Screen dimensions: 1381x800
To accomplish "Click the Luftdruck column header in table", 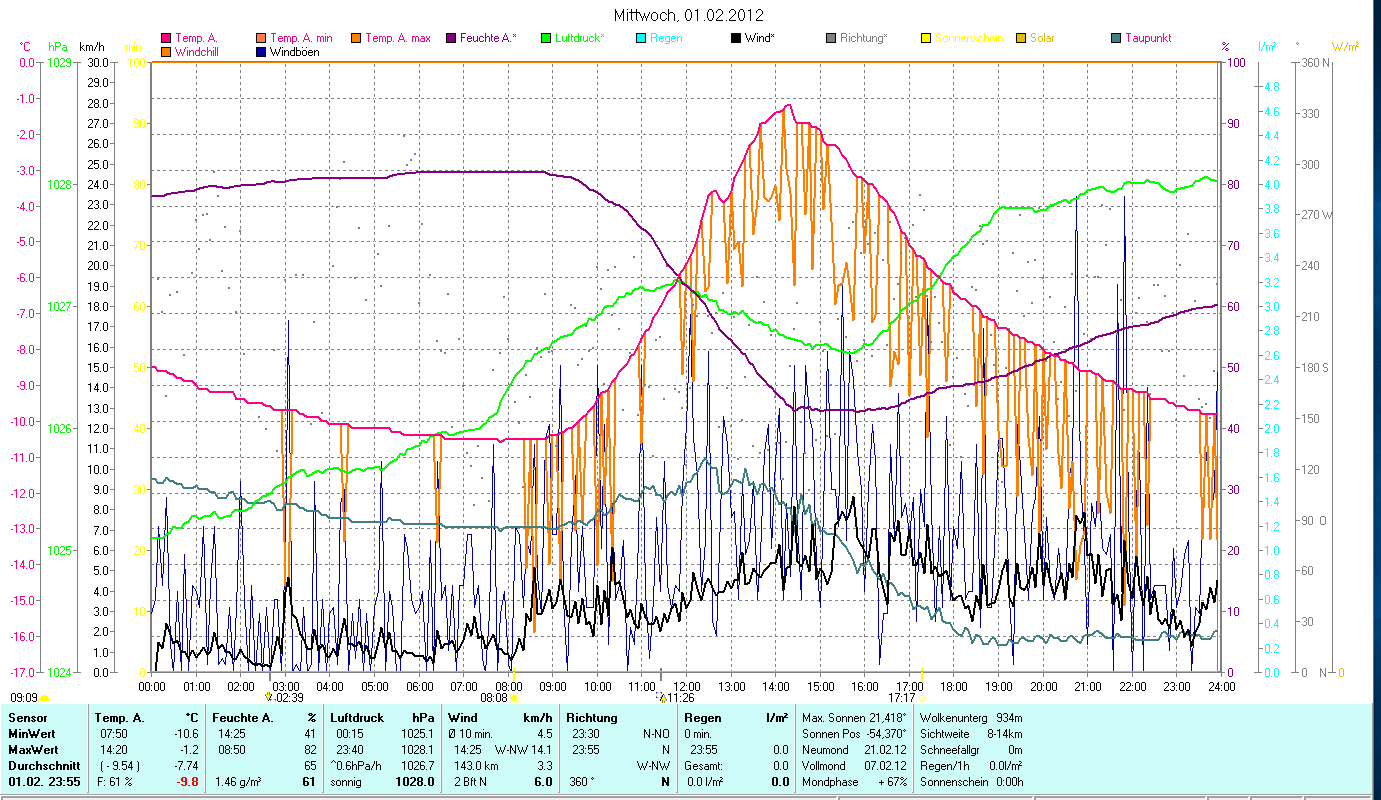I will pyautogui.click(x=357, y=718).
